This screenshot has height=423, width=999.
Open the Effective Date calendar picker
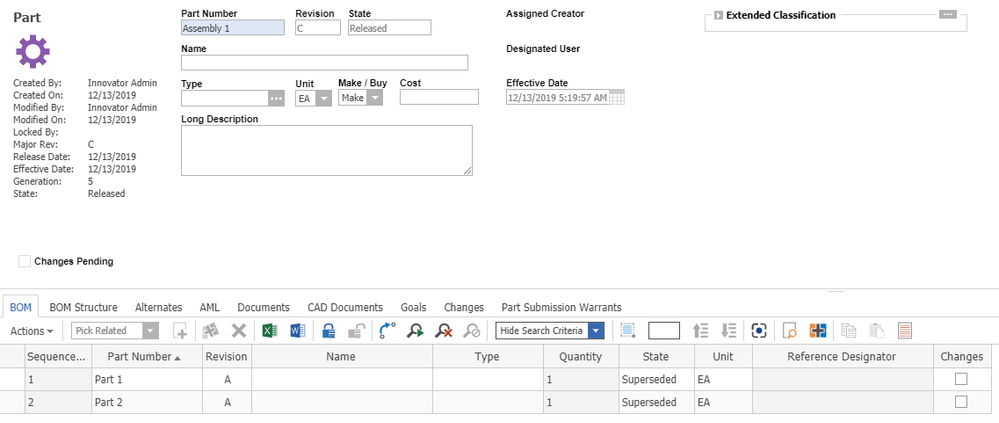point(617,98)
